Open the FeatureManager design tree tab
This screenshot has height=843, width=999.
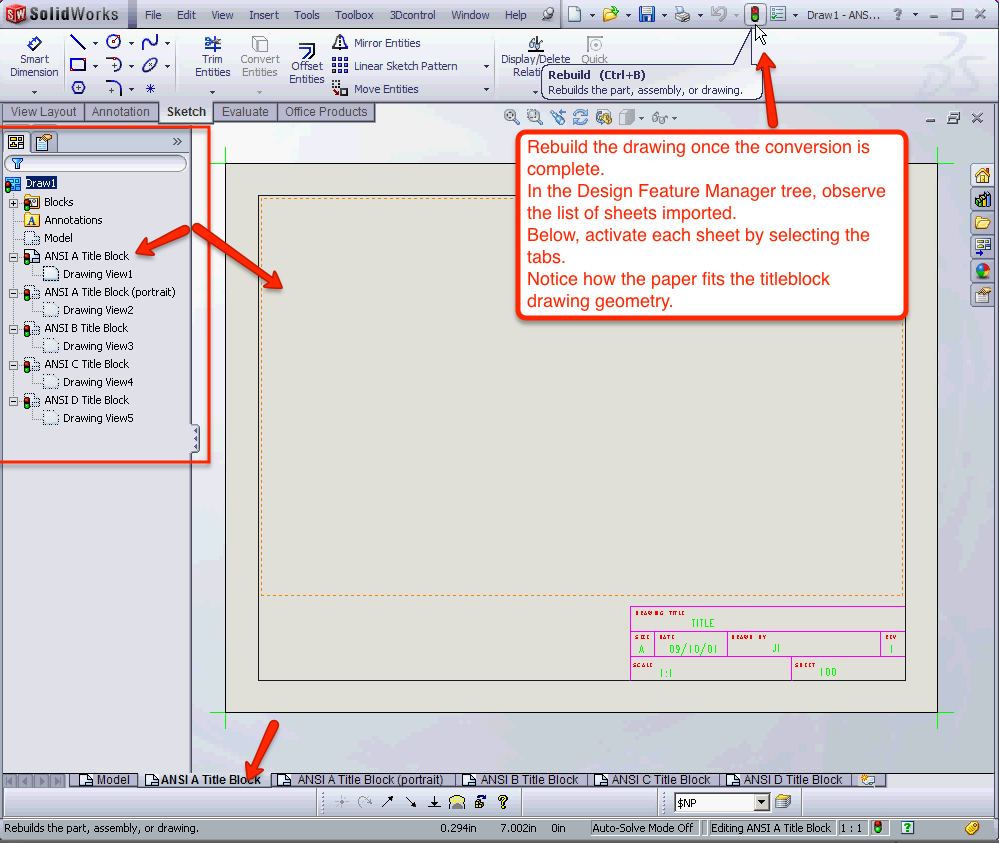point(17,141)
